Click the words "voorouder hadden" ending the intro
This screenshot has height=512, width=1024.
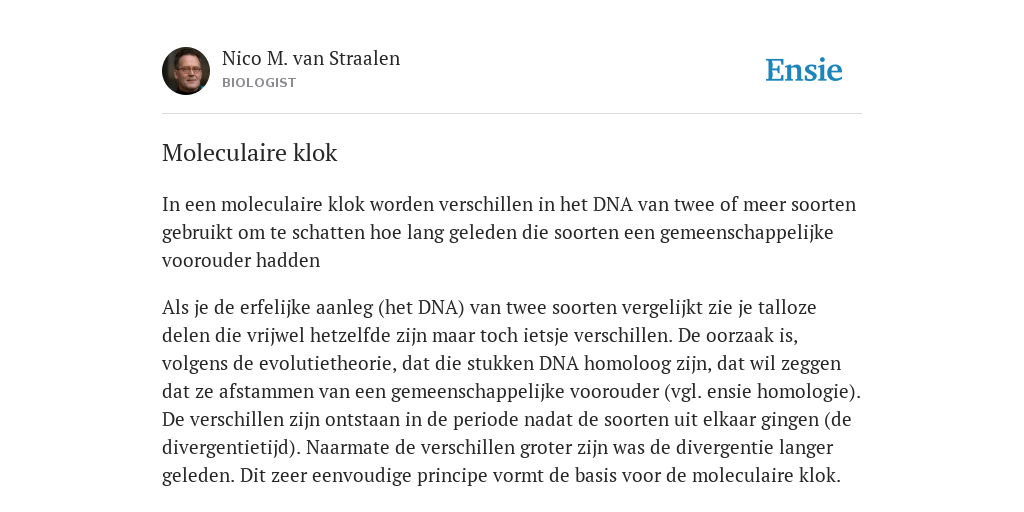pos(241,261)
